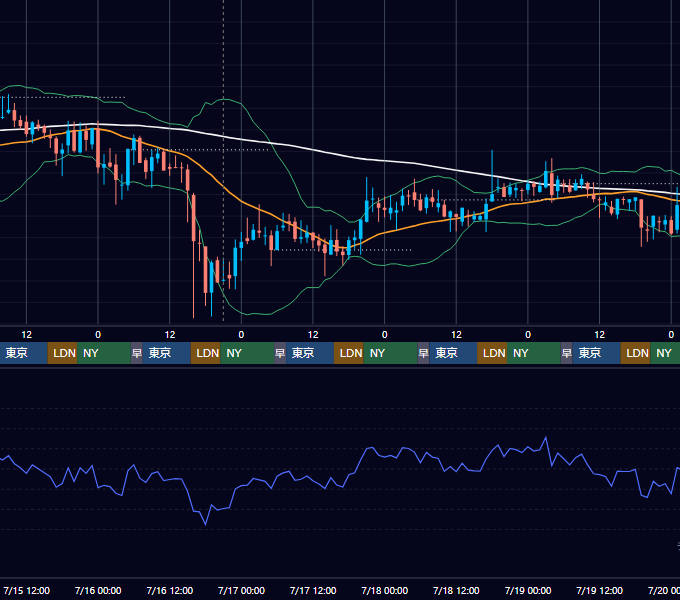This screenshot has width=680, height=600.
Task: Click the upper green Bollinger band line
Action: click(x=278, y=153)
